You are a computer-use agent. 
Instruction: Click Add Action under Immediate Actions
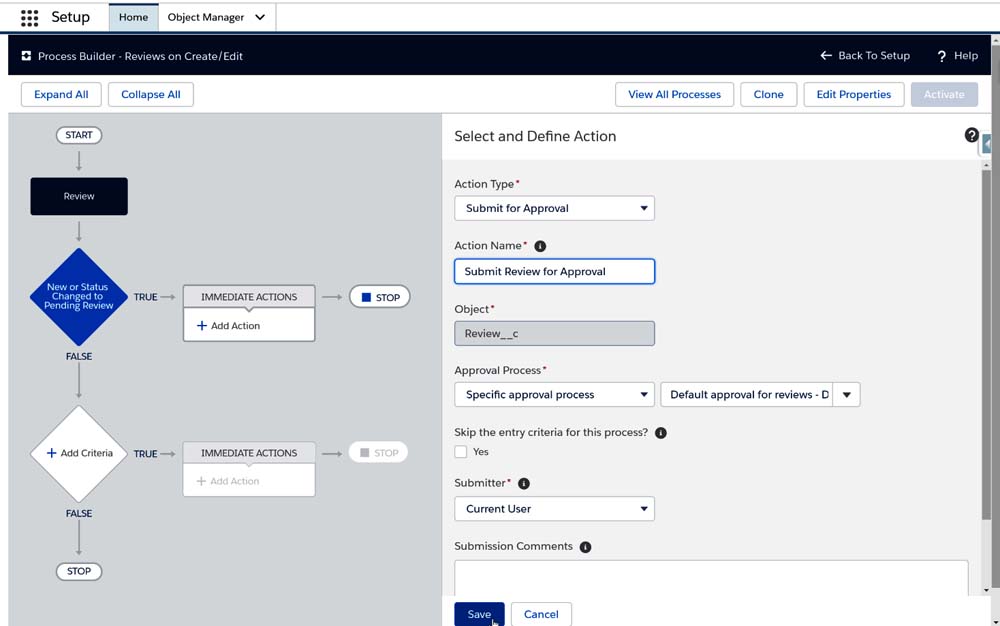(229, 326)
